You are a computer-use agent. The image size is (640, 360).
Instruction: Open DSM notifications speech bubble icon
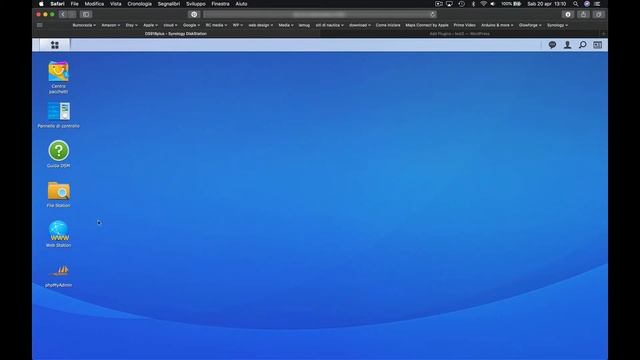click(x=552, y=45)
